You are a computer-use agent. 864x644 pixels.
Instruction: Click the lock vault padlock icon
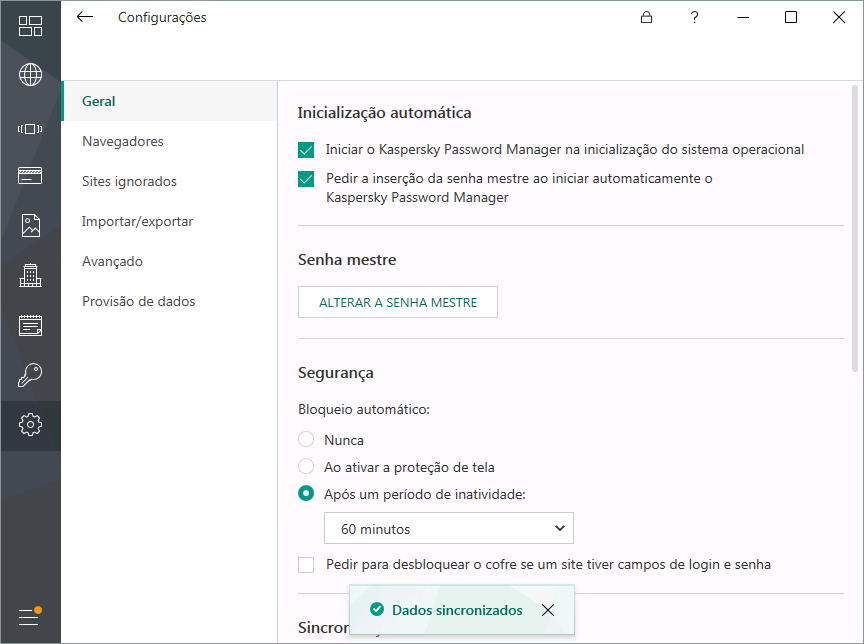click(x=647, y=17)
